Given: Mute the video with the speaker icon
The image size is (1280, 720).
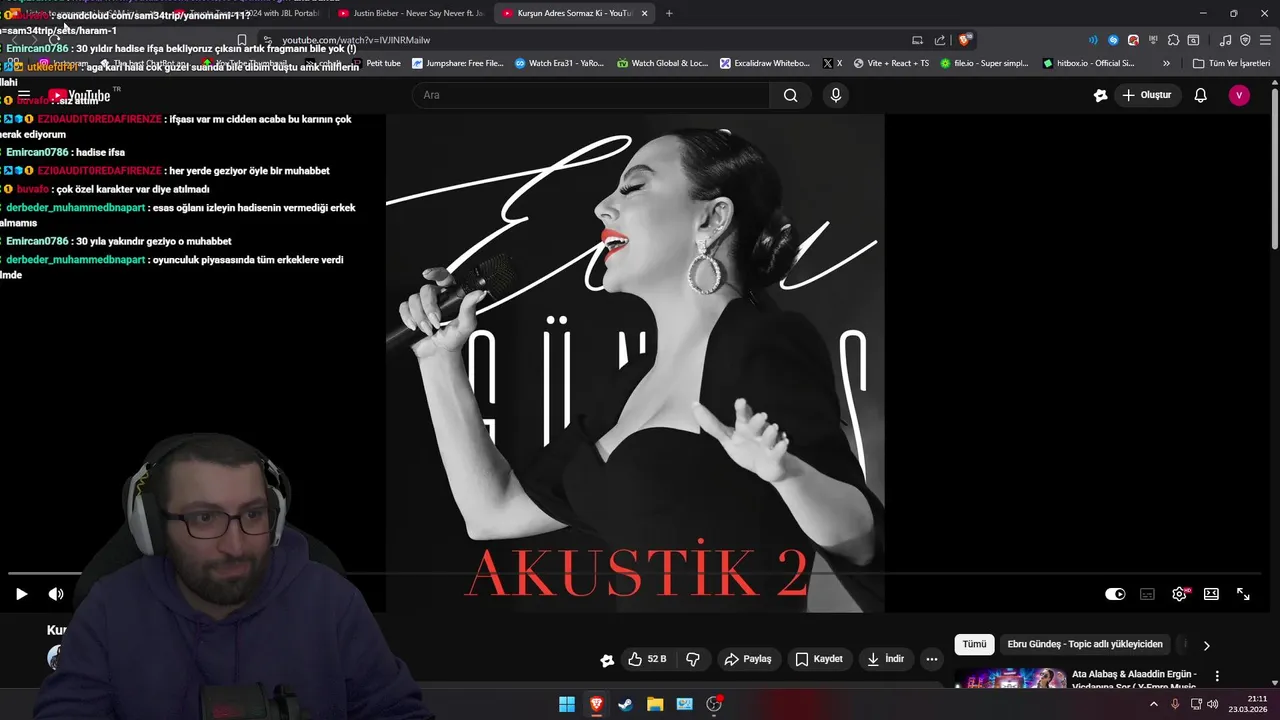Looking at the screenshot, I should pos(56,594).
